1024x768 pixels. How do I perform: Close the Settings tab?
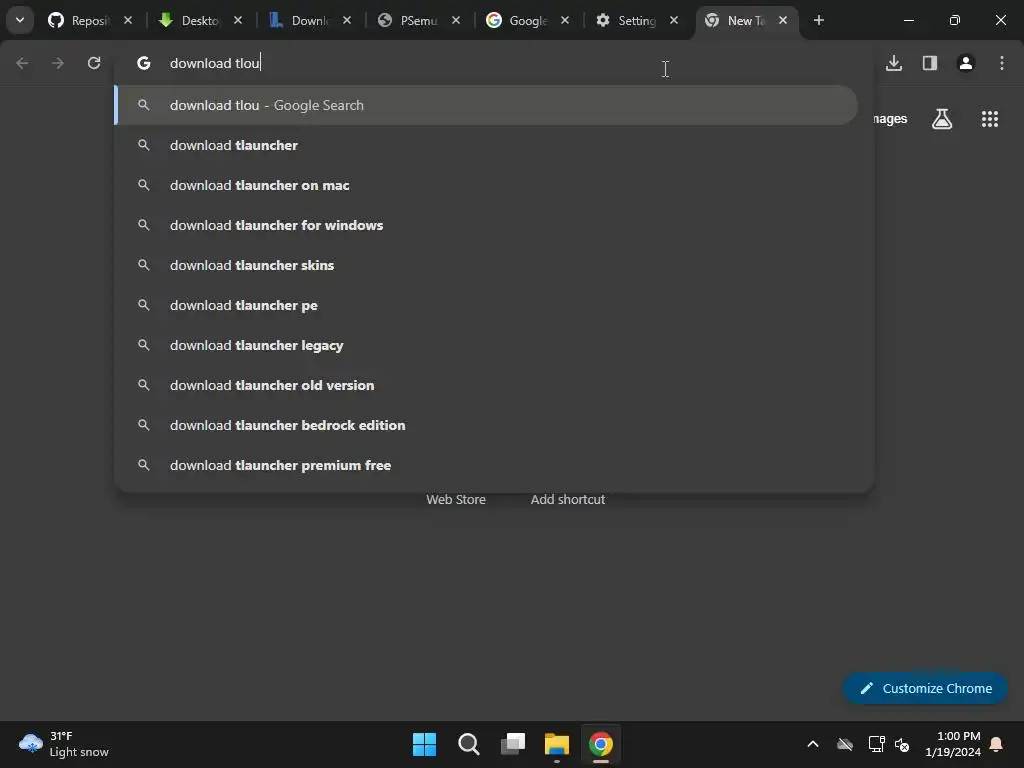coord(674,20)
